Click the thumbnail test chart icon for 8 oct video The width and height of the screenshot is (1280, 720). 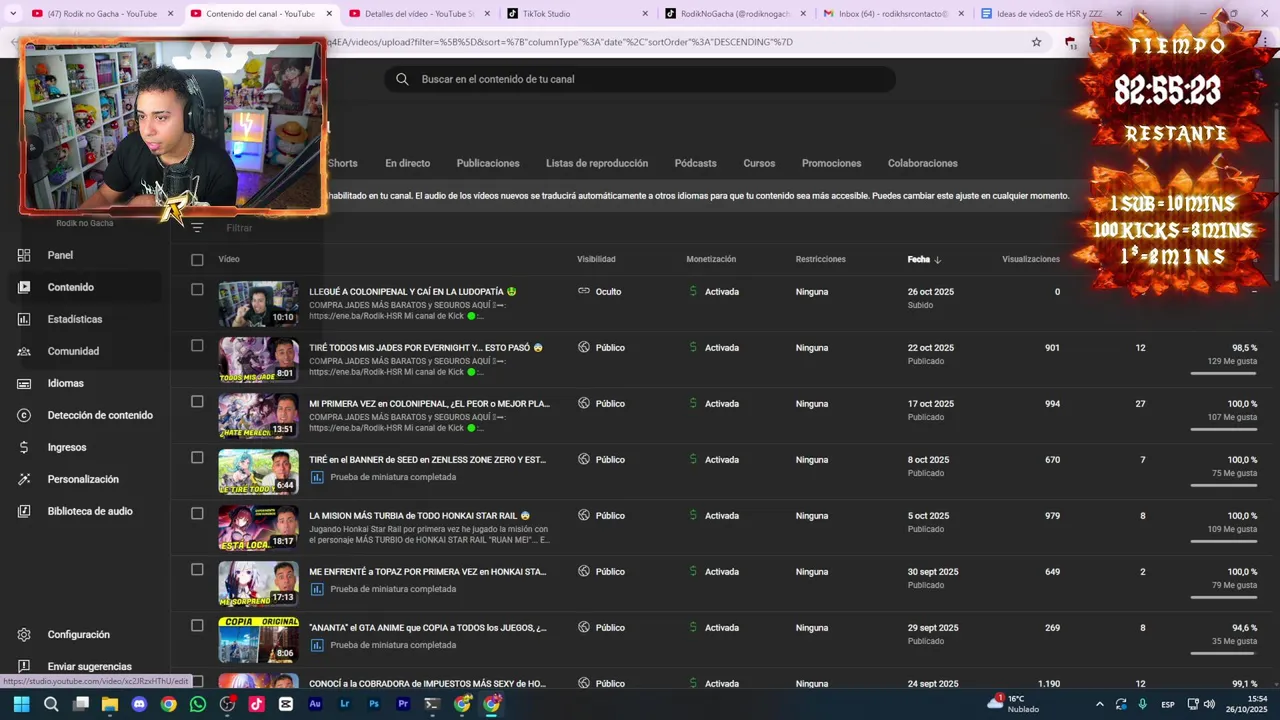click(x=317, y=477)
